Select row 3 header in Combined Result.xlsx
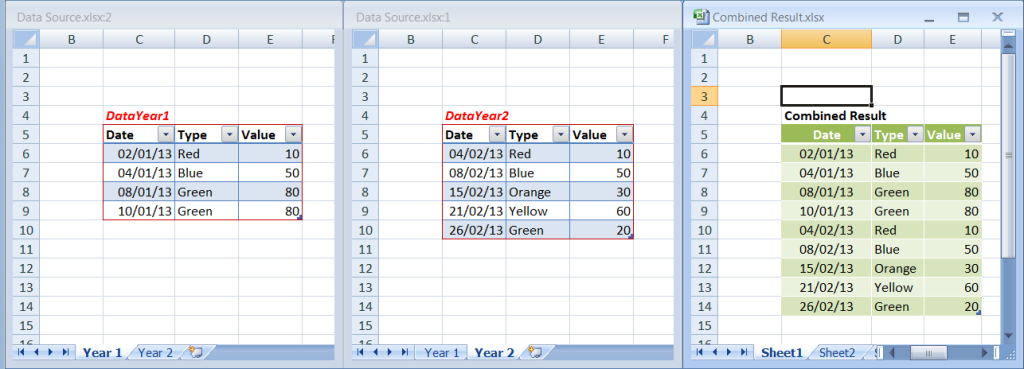The height and width of the screenshot is (369, 1024). point(705,97)
